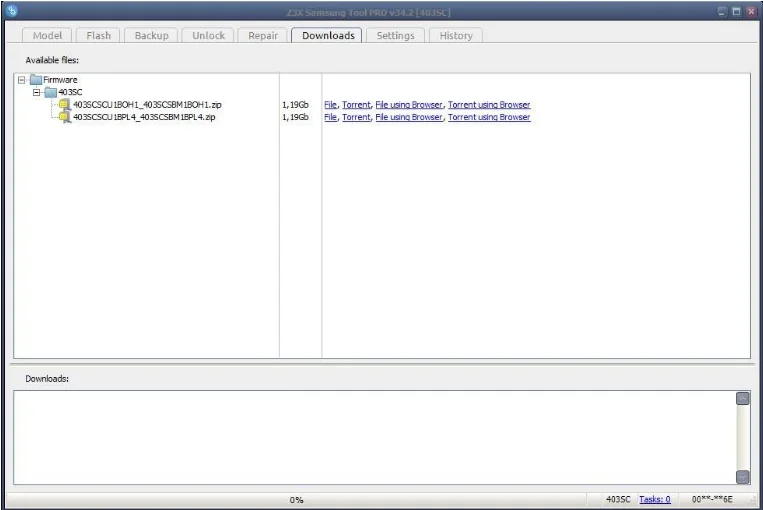Open the Model tab
Image resolution: width=763 pixels, height=510 pixels.
point(47,36)
